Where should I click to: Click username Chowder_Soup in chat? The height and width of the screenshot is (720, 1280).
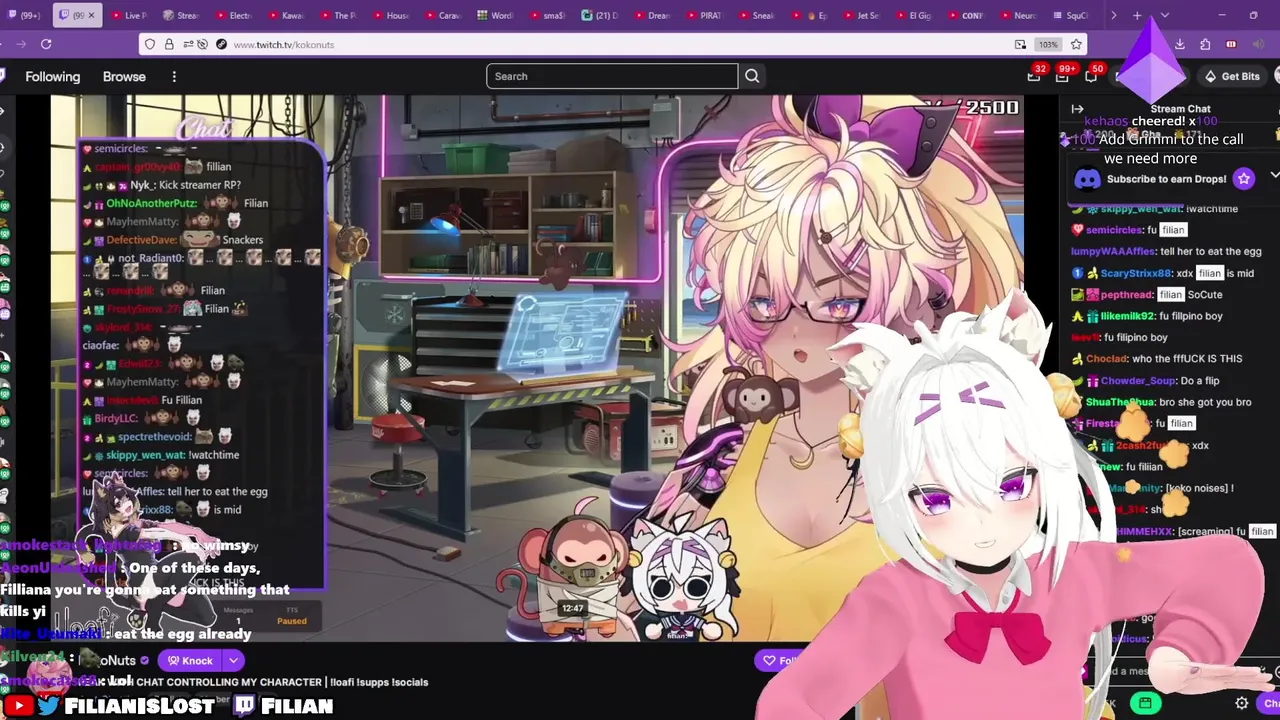pos(1138,381)
